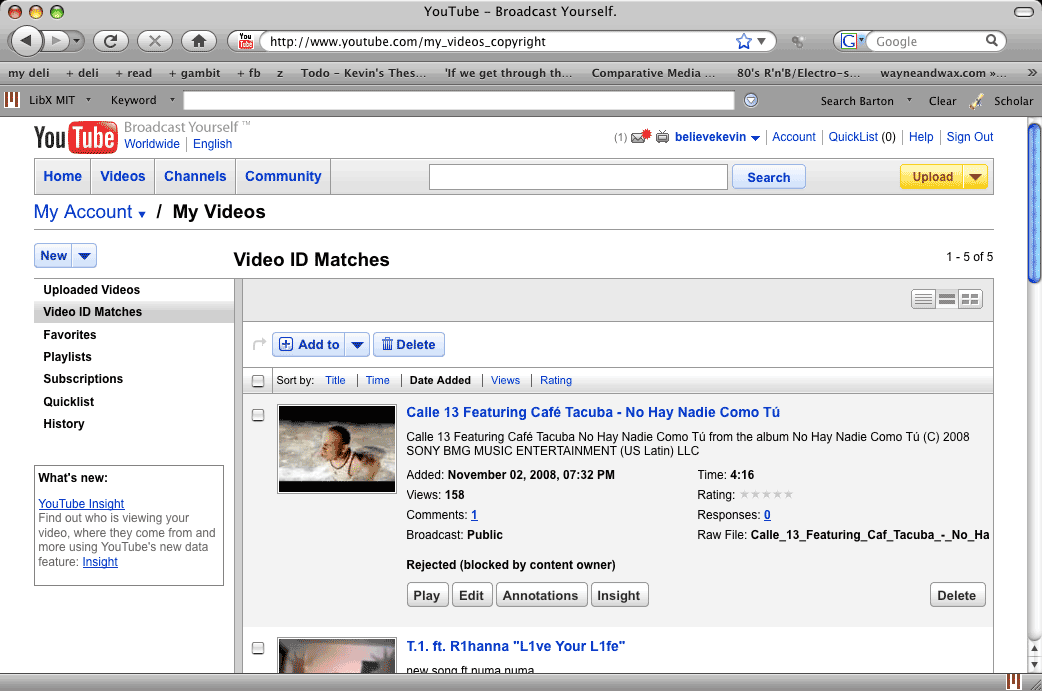Click the Sign Out link
This screenshot has width=1042, height=691.
point(970,137)
